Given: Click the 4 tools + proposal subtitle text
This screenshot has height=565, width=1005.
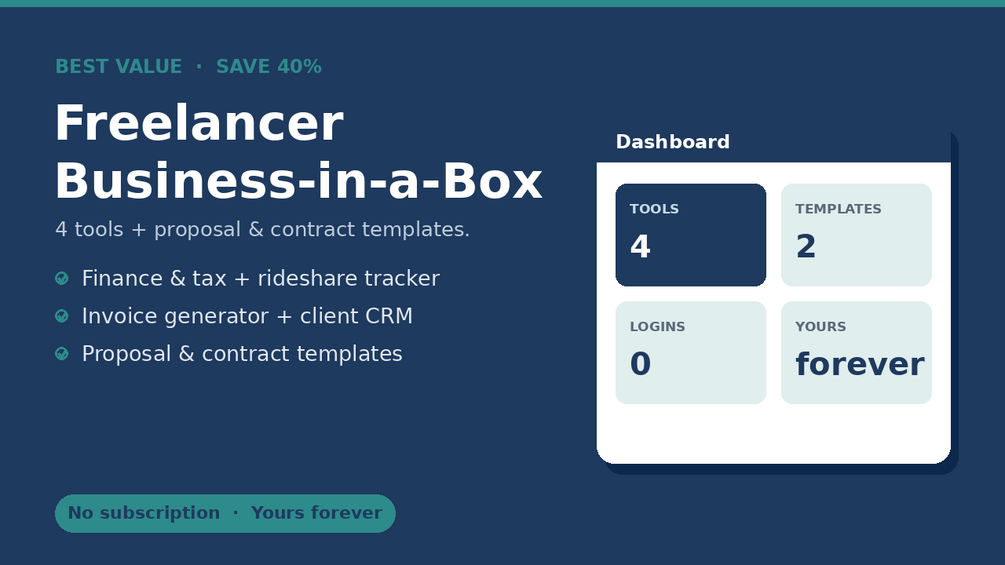Looking at the screenshot, I should tap(263, 229).
